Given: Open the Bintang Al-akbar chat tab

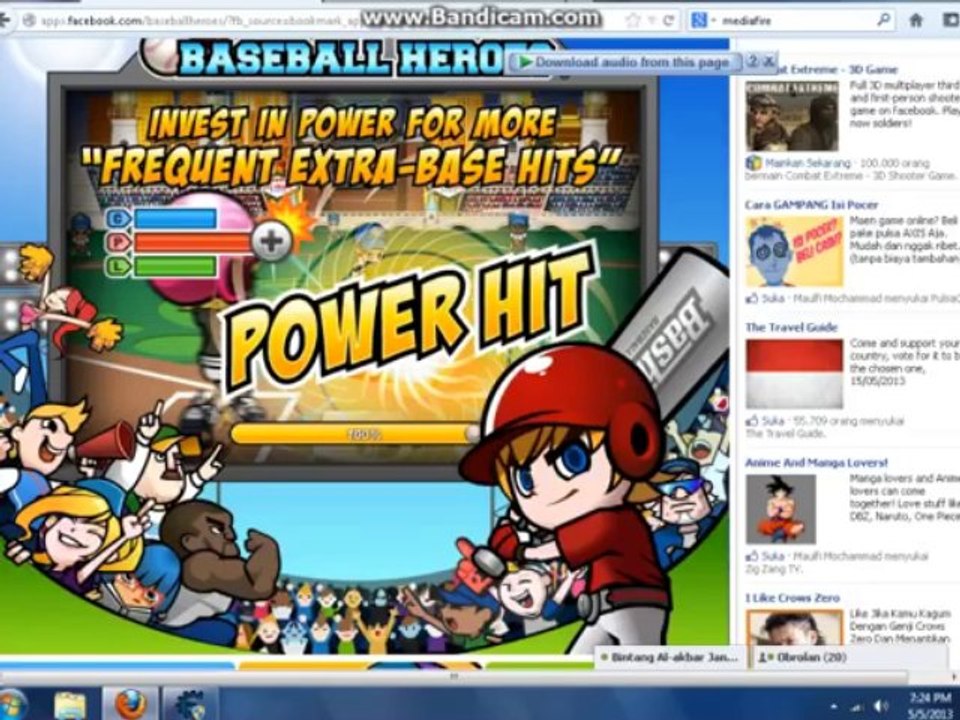Looking at the screenshot, I should click(670, 657).
